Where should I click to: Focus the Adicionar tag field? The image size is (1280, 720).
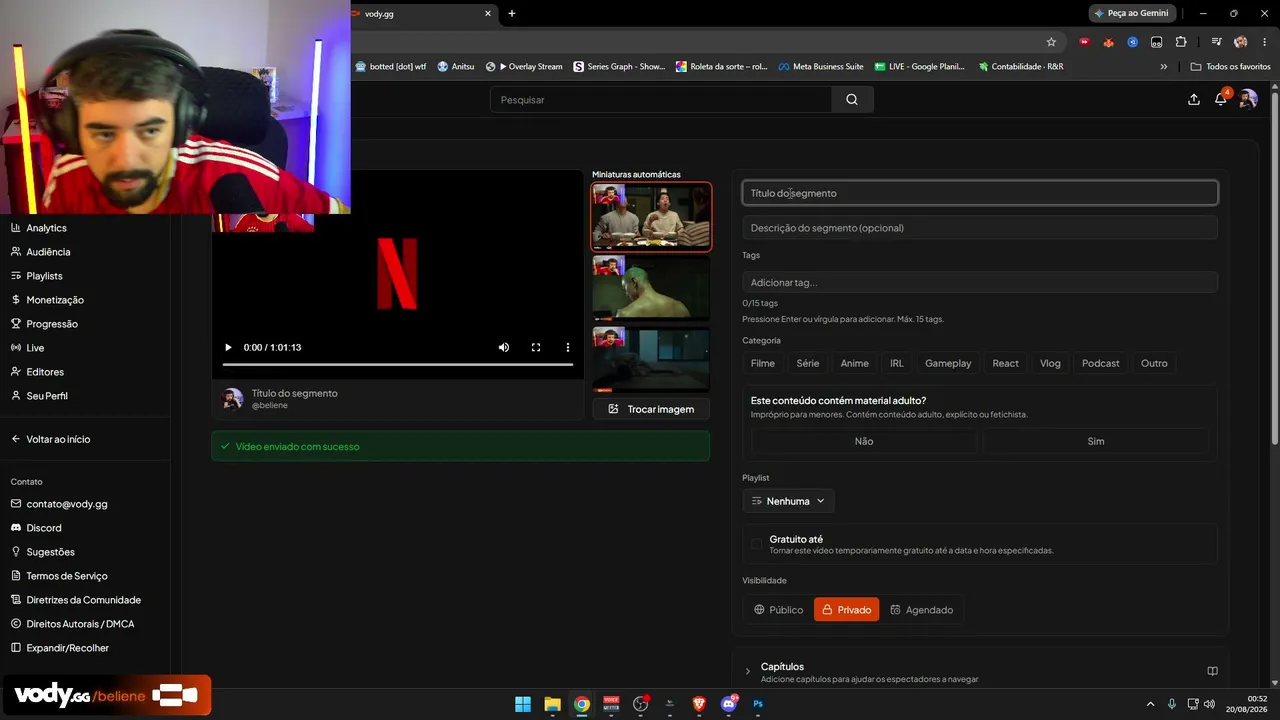tap(980, 282)
